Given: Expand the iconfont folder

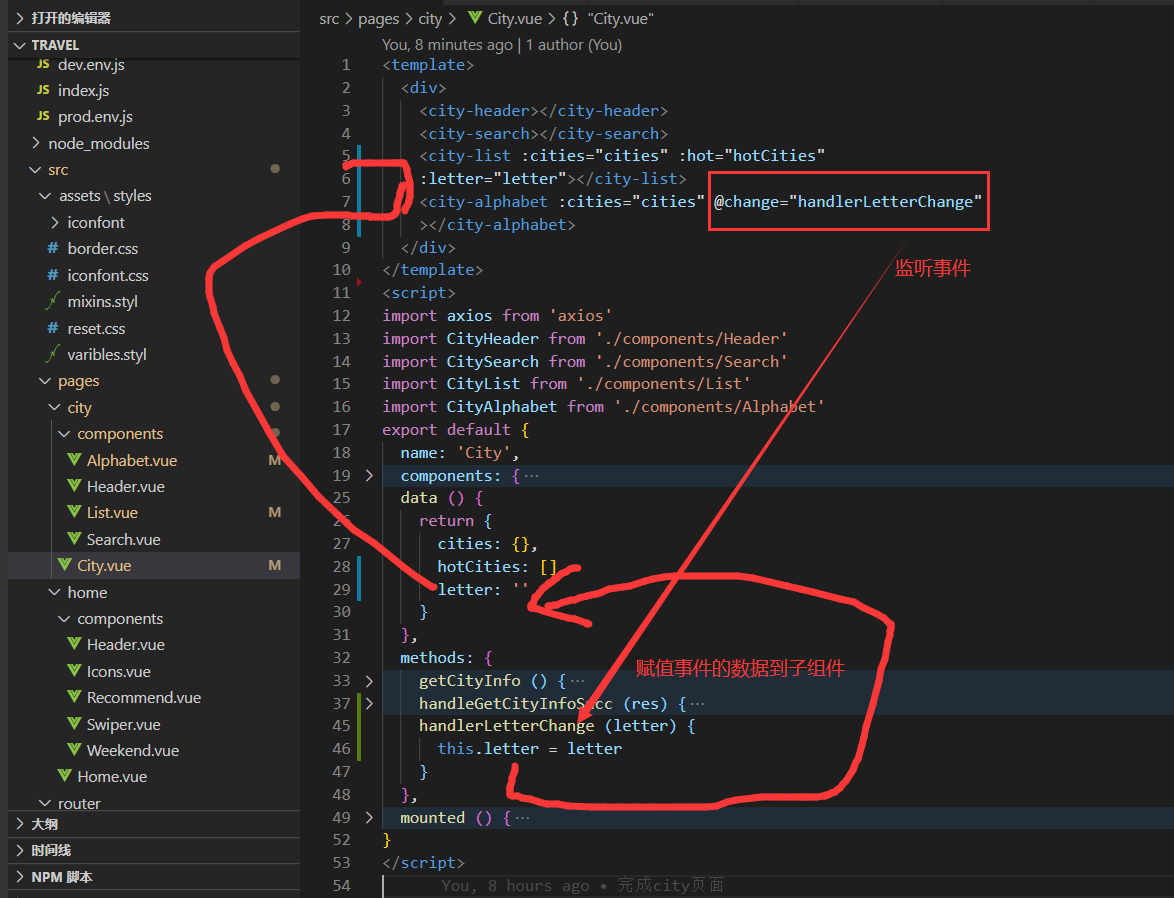Looking at the screenshot, I should coord(55,222).
